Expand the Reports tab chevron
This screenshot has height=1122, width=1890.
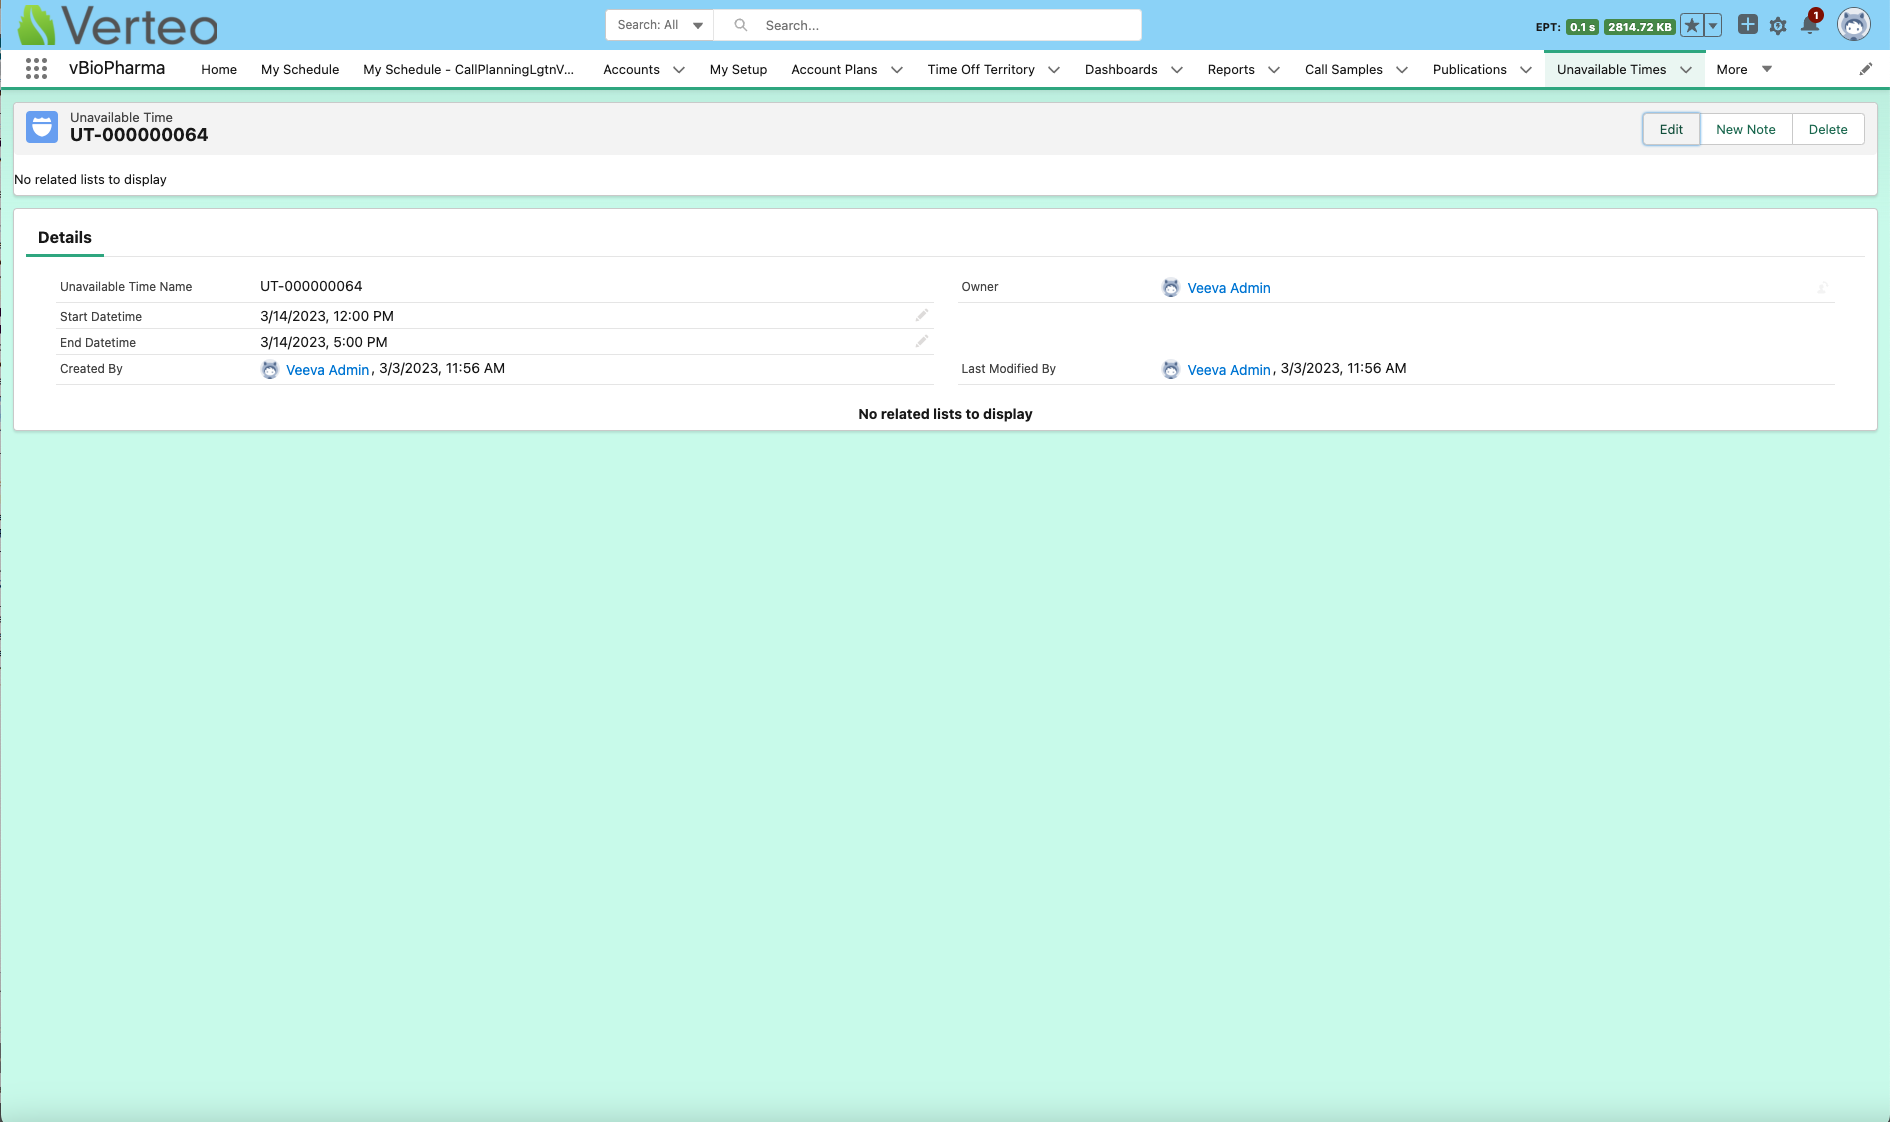tap(1274, 70)
